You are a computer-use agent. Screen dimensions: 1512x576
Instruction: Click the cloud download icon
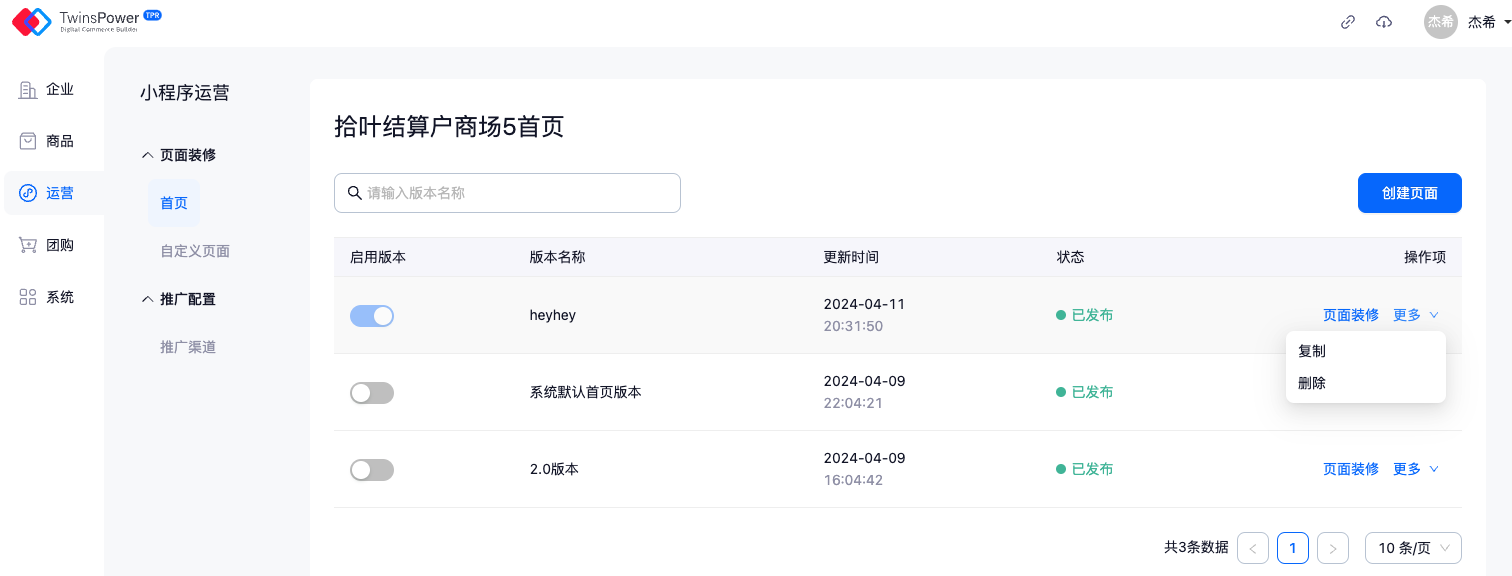click(1384, 22)
